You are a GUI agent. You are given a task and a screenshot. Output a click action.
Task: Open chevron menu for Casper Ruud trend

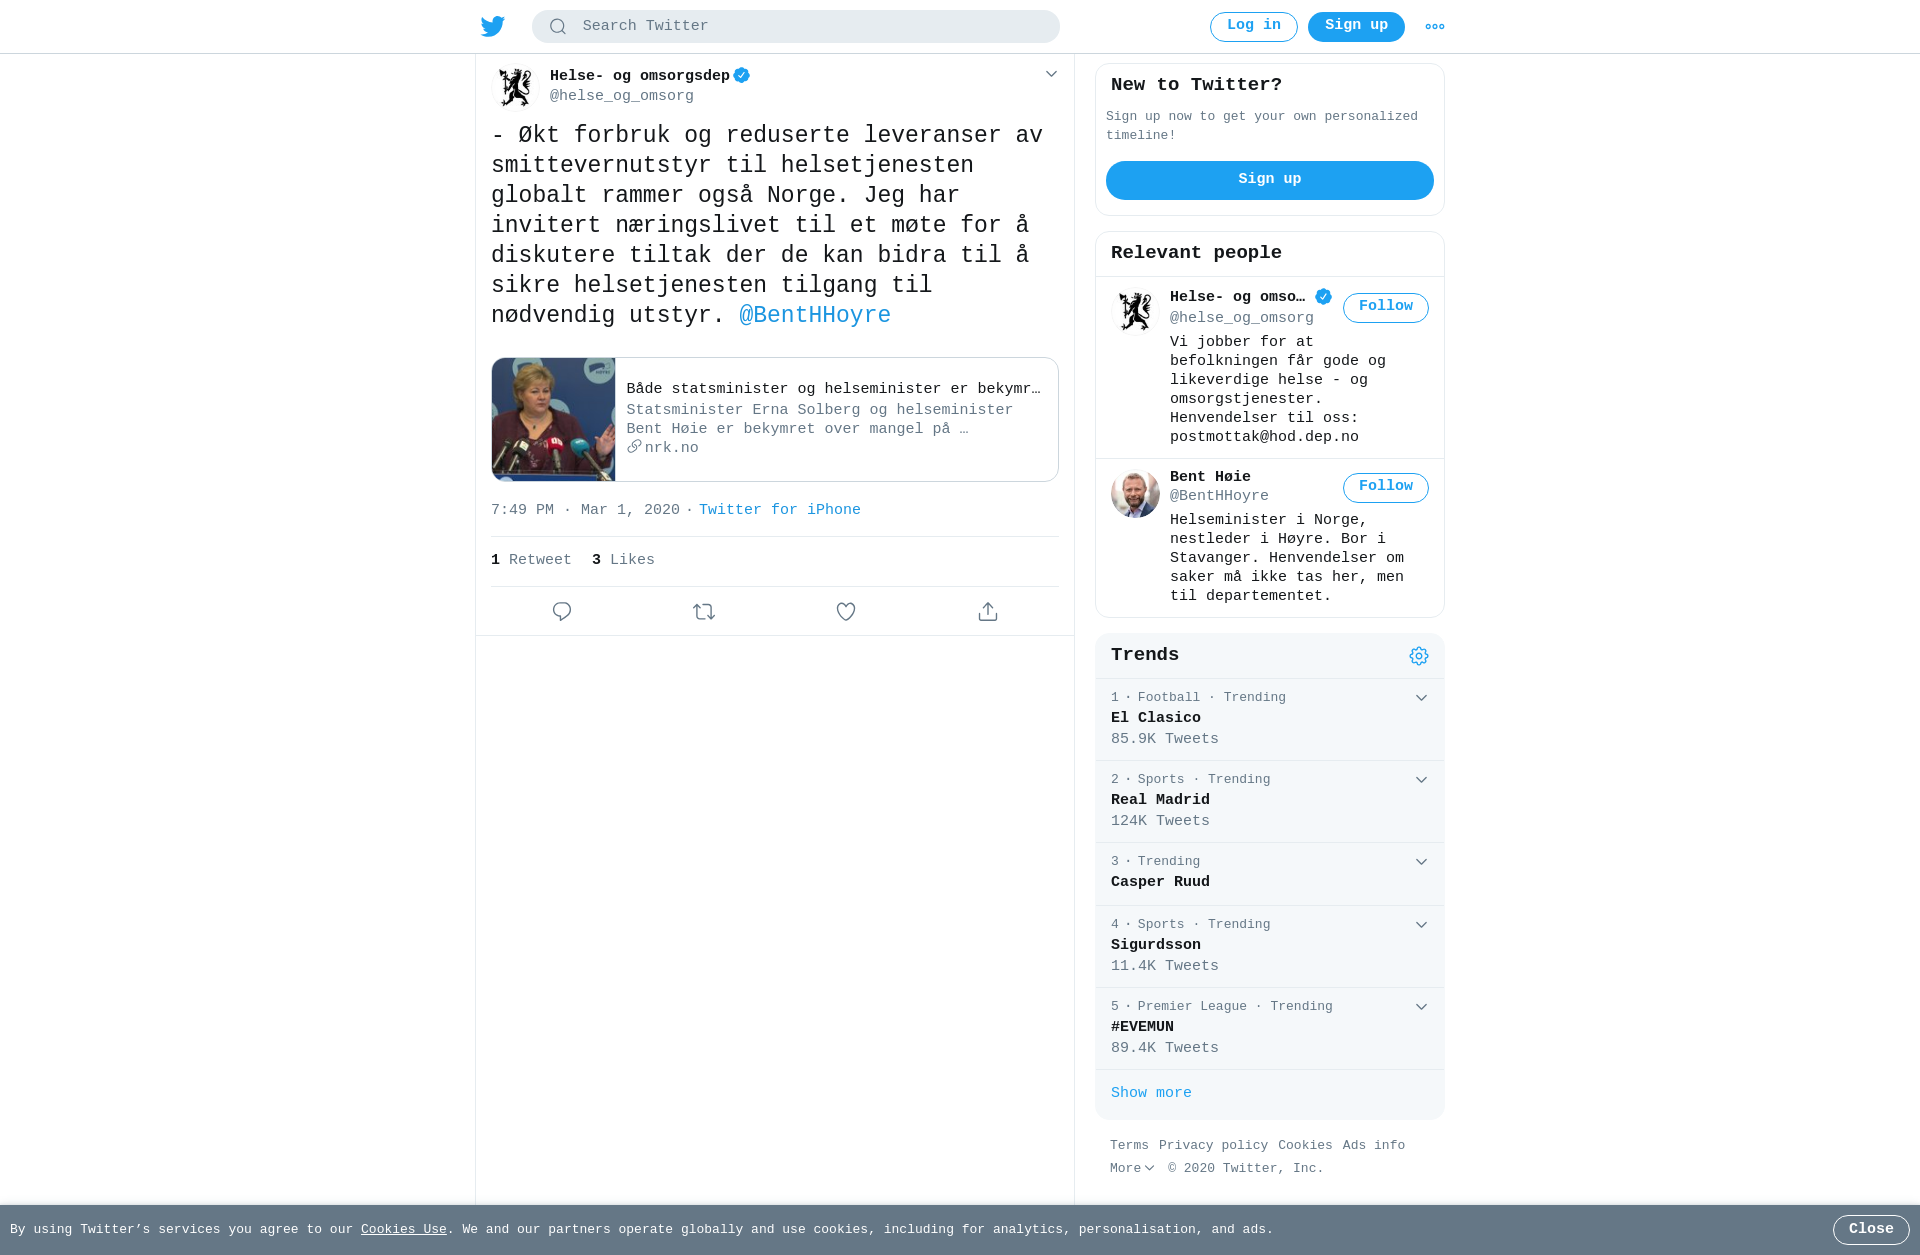pos(1421,862)
